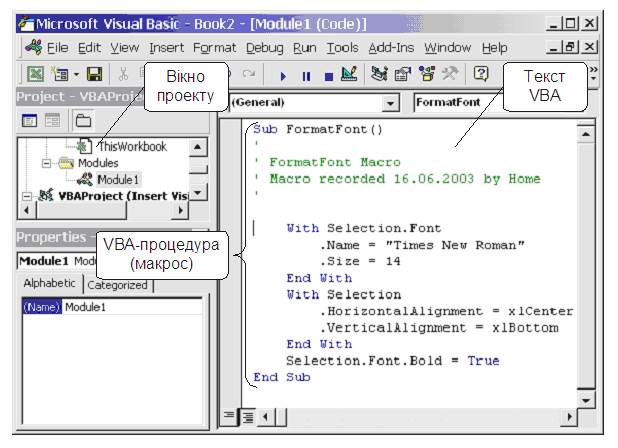Open the Run menu
618x448 pixels.
305,48
